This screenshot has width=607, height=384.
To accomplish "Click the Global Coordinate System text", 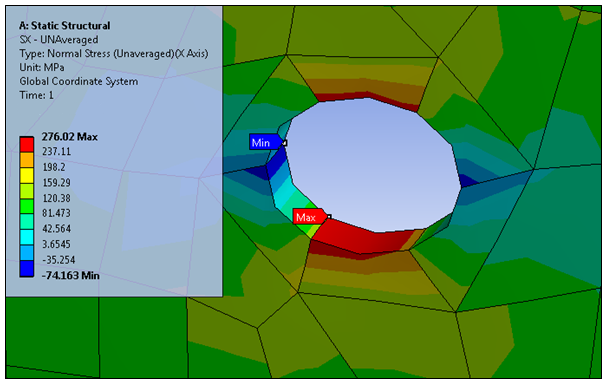I will point(79,81).
